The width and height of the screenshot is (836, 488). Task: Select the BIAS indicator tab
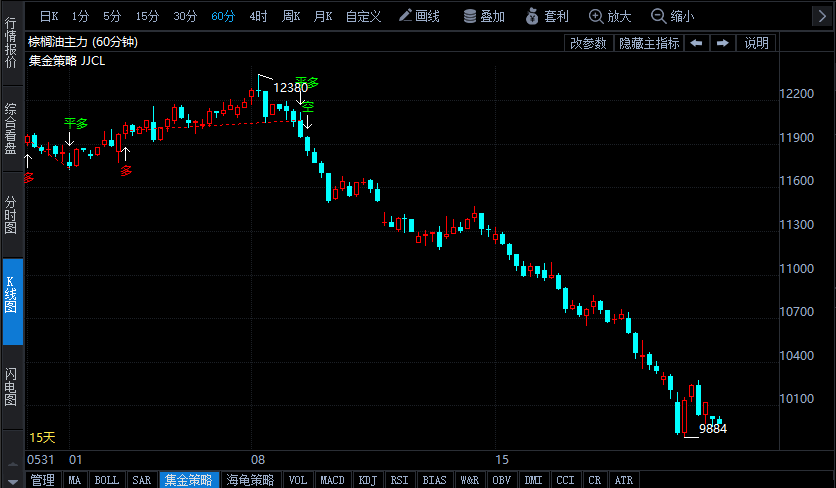tap(435, 480)
